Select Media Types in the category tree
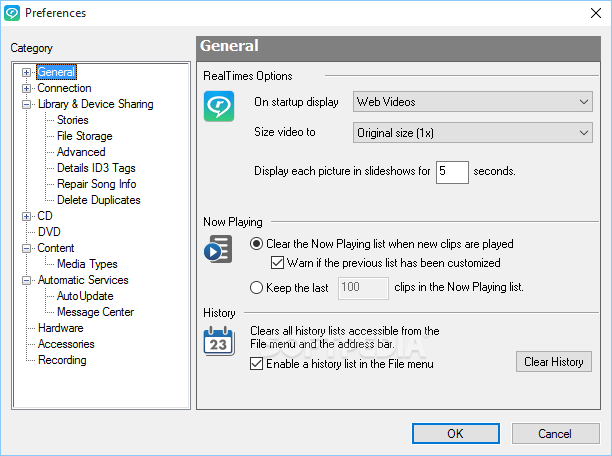This screenshot has width=612, height=456. 87,264
